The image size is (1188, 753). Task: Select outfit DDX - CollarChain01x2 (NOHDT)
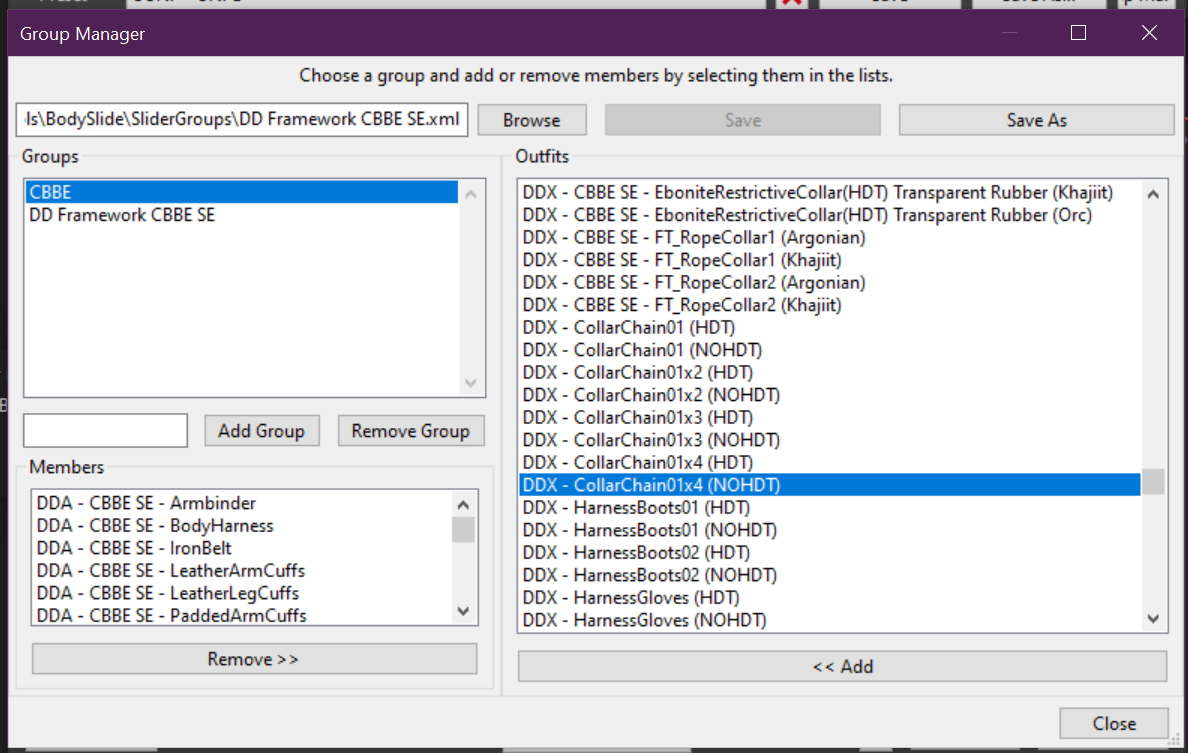tap(830, 395)
